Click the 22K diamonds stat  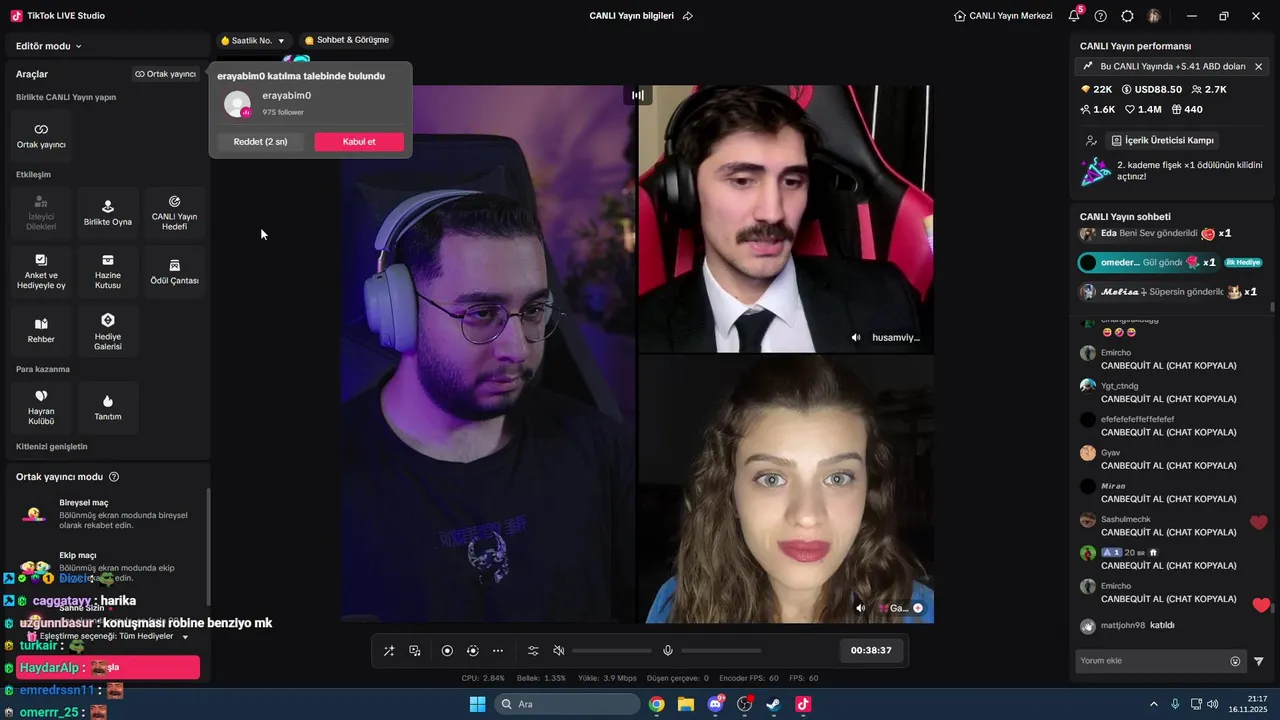[1096, 90]
